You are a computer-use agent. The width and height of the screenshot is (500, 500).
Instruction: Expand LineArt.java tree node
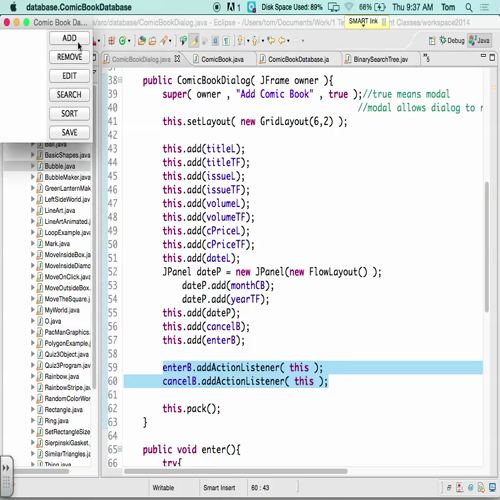[x=33, y=210]
